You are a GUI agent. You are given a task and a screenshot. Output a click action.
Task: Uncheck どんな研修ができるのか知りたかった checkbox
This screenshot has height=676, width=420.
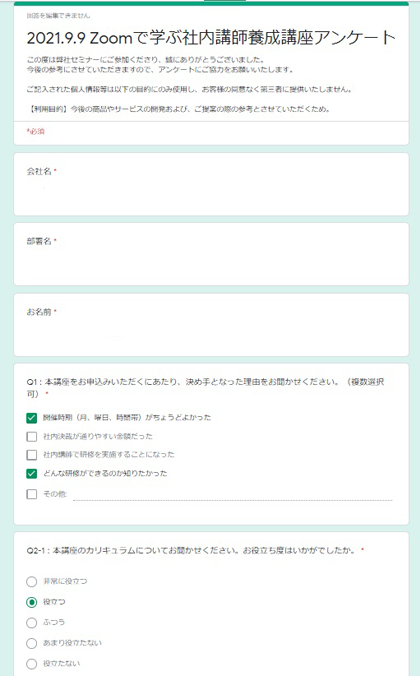coord(31,474)
